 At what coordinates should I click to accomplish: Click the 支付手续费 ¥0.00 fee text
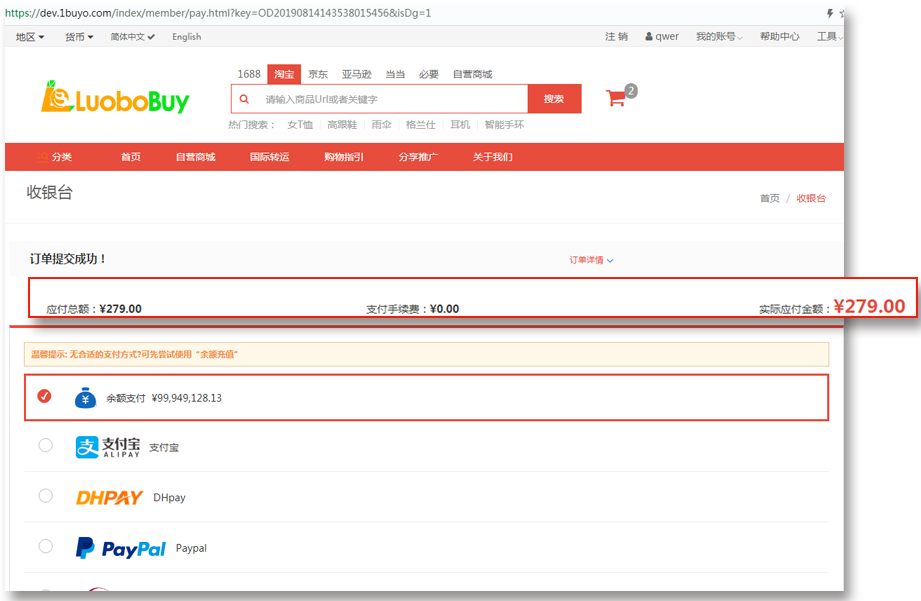[413, 309]
